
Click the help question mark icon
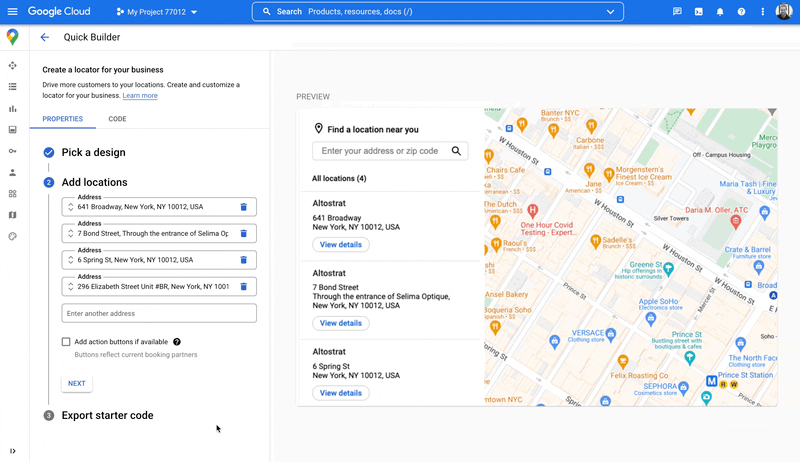741,12
